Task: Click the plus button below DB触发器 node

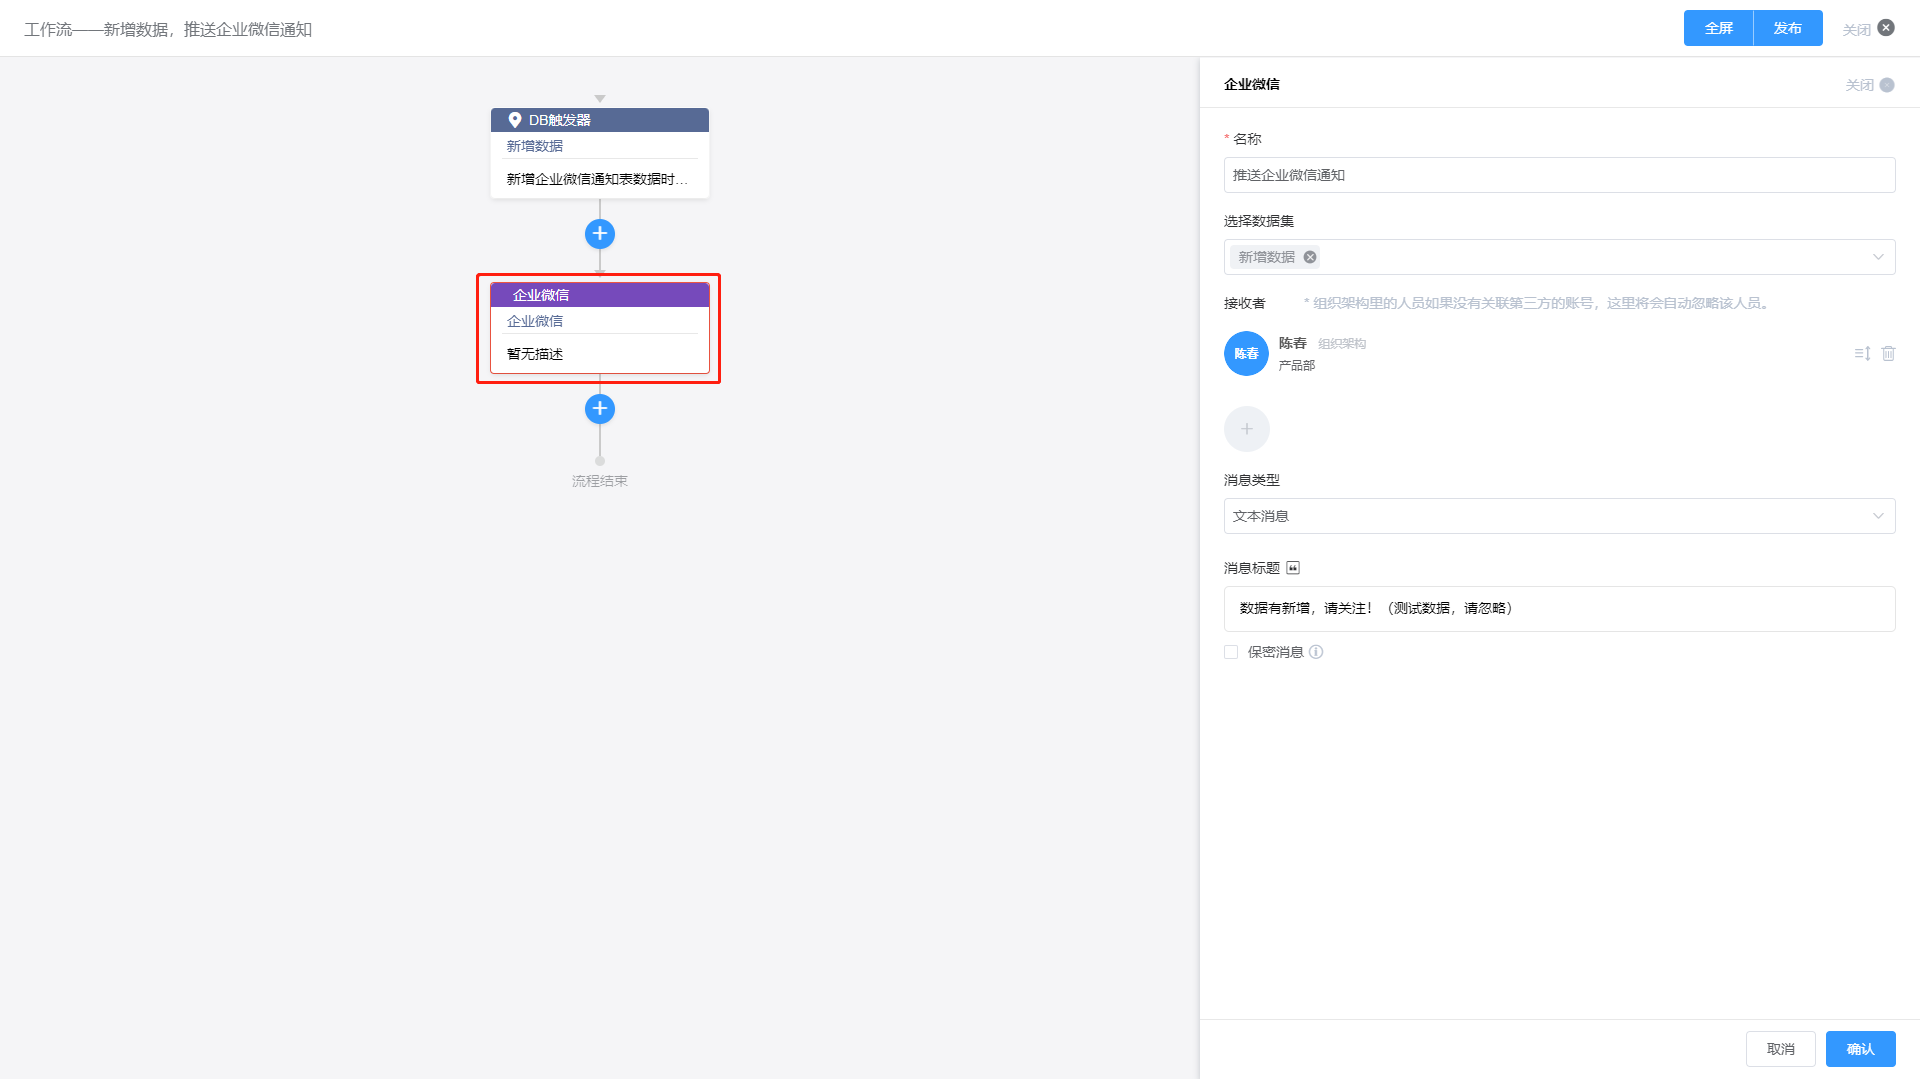Action: point(600,234)
